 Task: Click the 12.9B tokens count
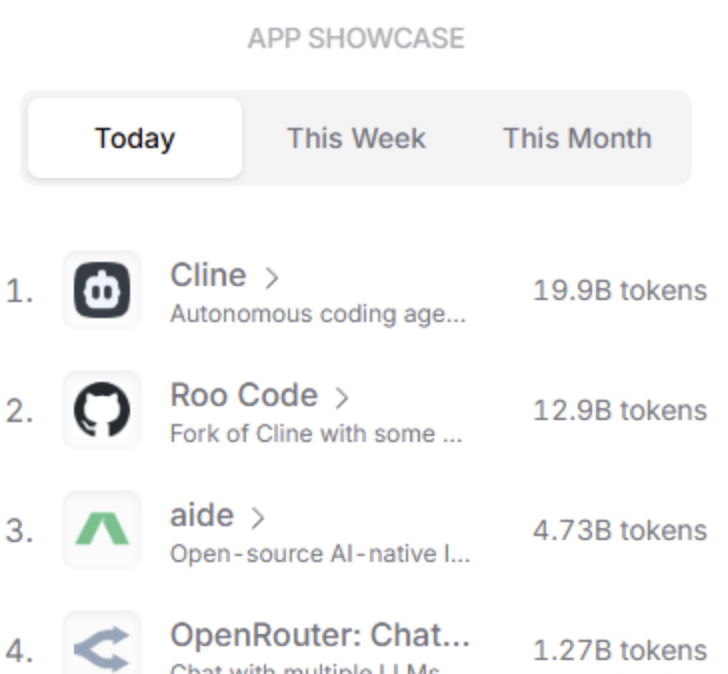click(619, 411)
